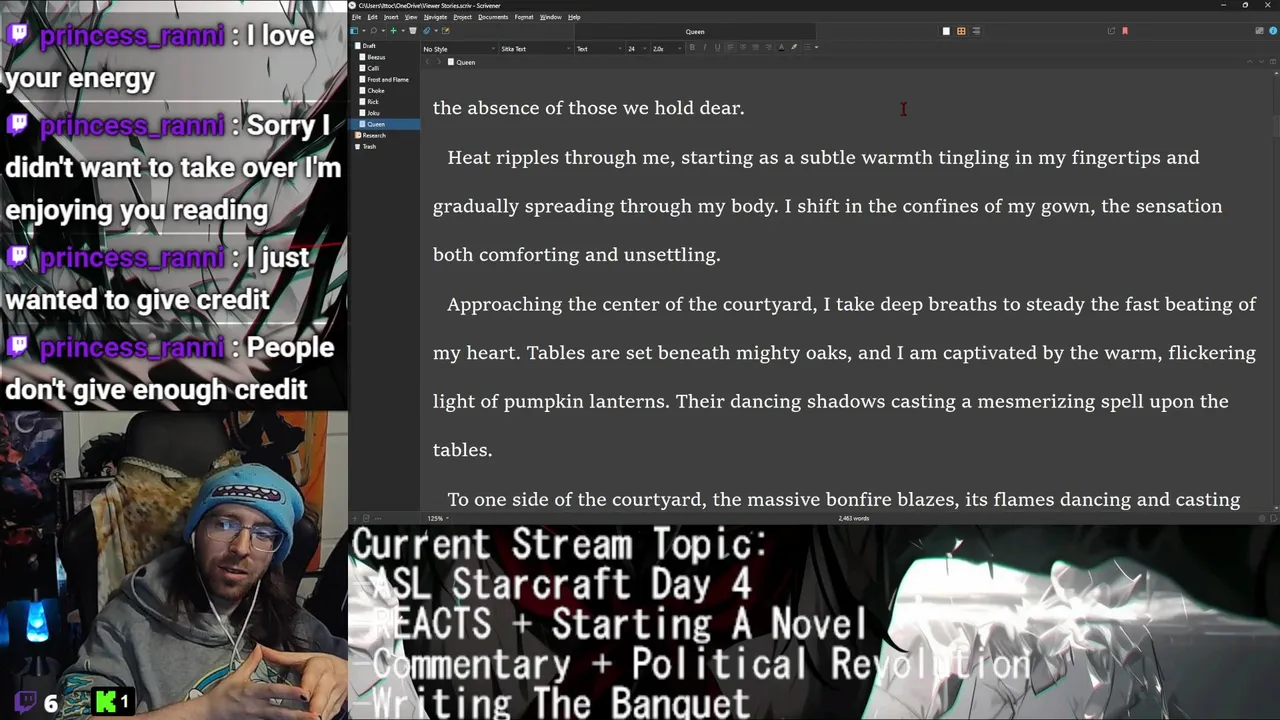Toggle Underline formatting
The image size is (1280, 720).
tap(717, 48)
